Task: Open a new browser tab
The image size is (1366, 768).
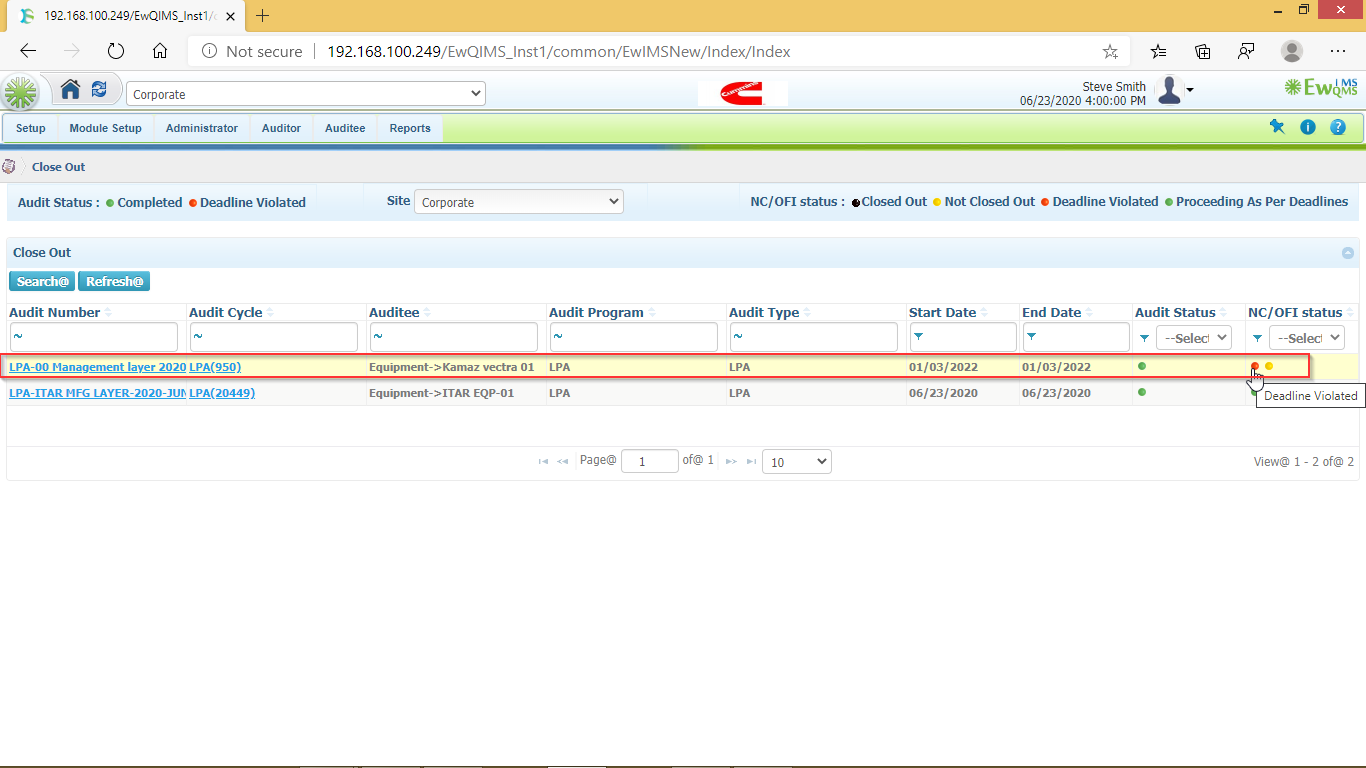Action: pos(263,15)
